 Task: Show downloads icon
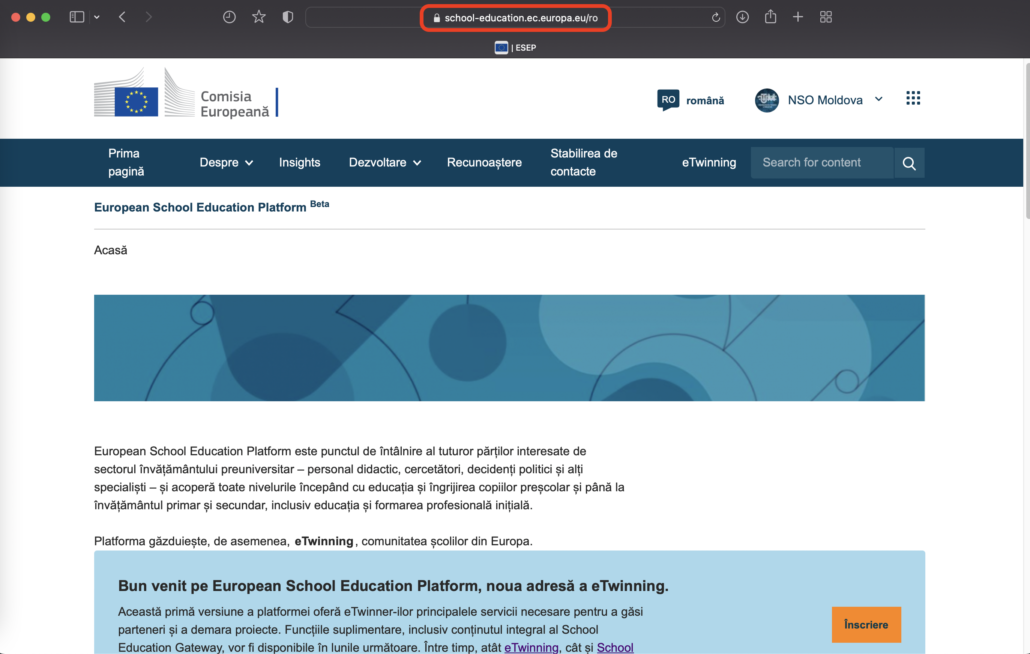point(742,17)
